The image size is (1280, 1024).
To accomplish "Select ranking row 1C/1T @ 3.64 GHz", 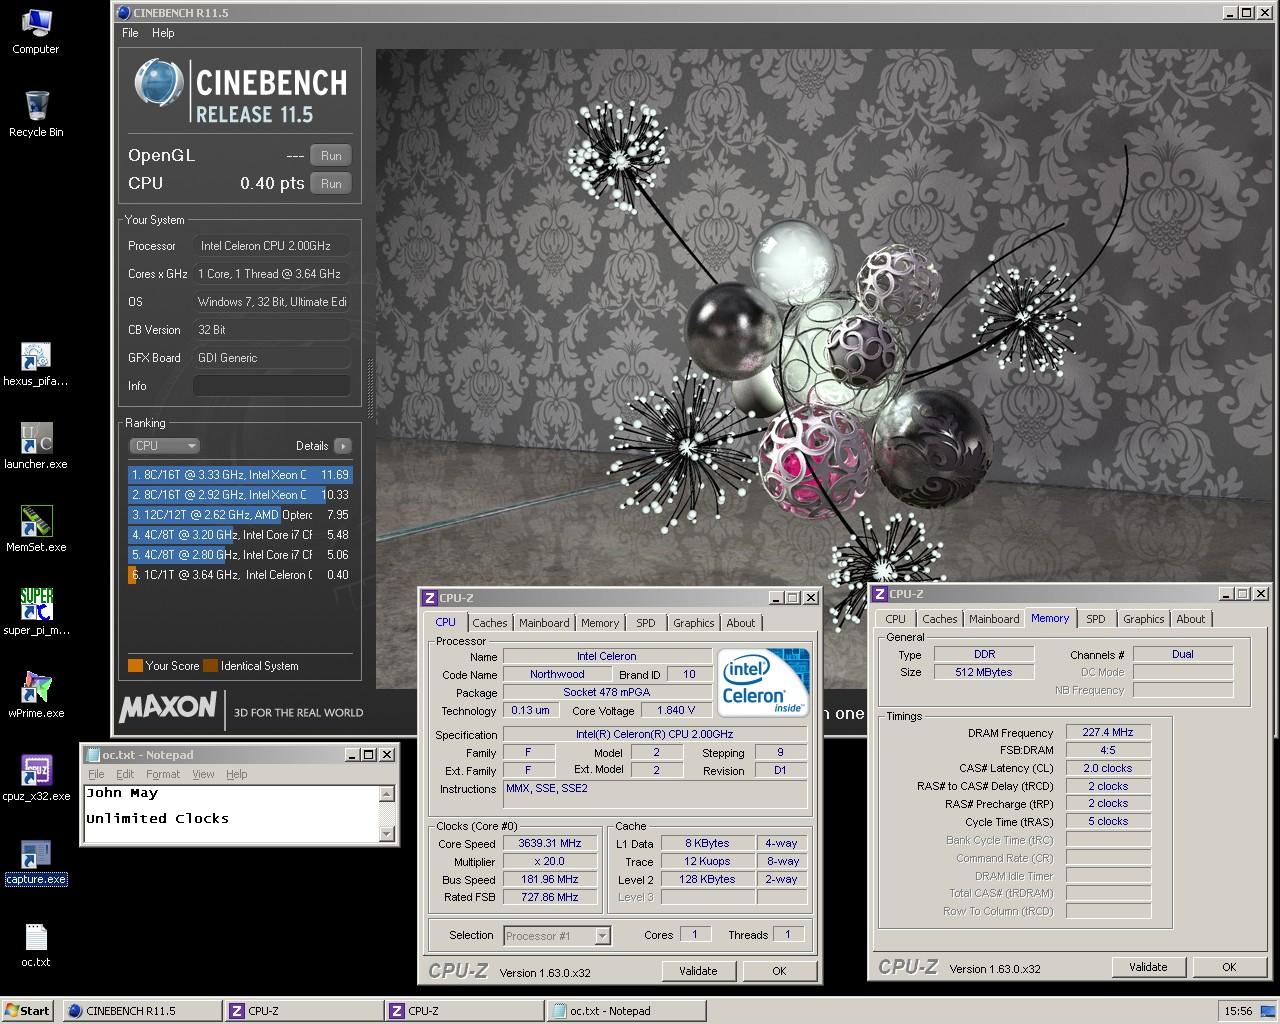I will coord(240,575).
